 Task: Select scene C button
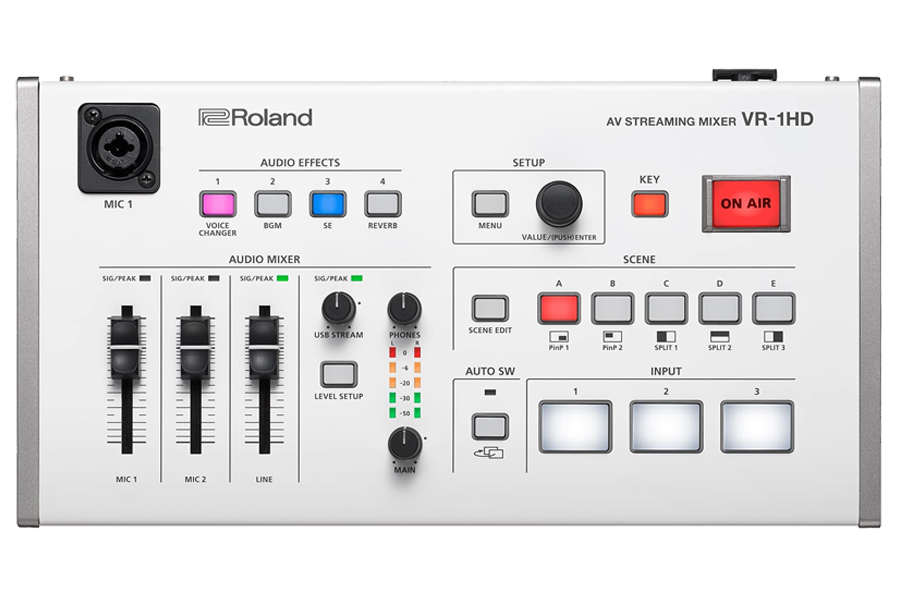[x=666, y=308]
